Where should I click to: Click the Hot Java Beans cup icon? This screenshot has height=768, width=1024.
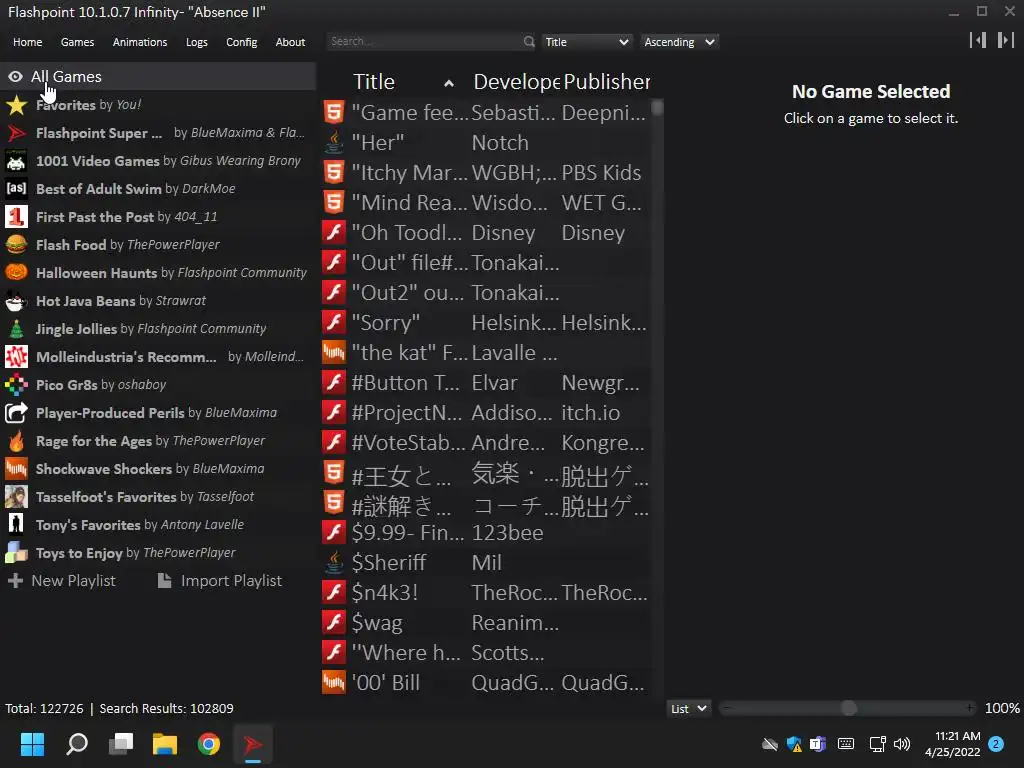coord(16,301)
